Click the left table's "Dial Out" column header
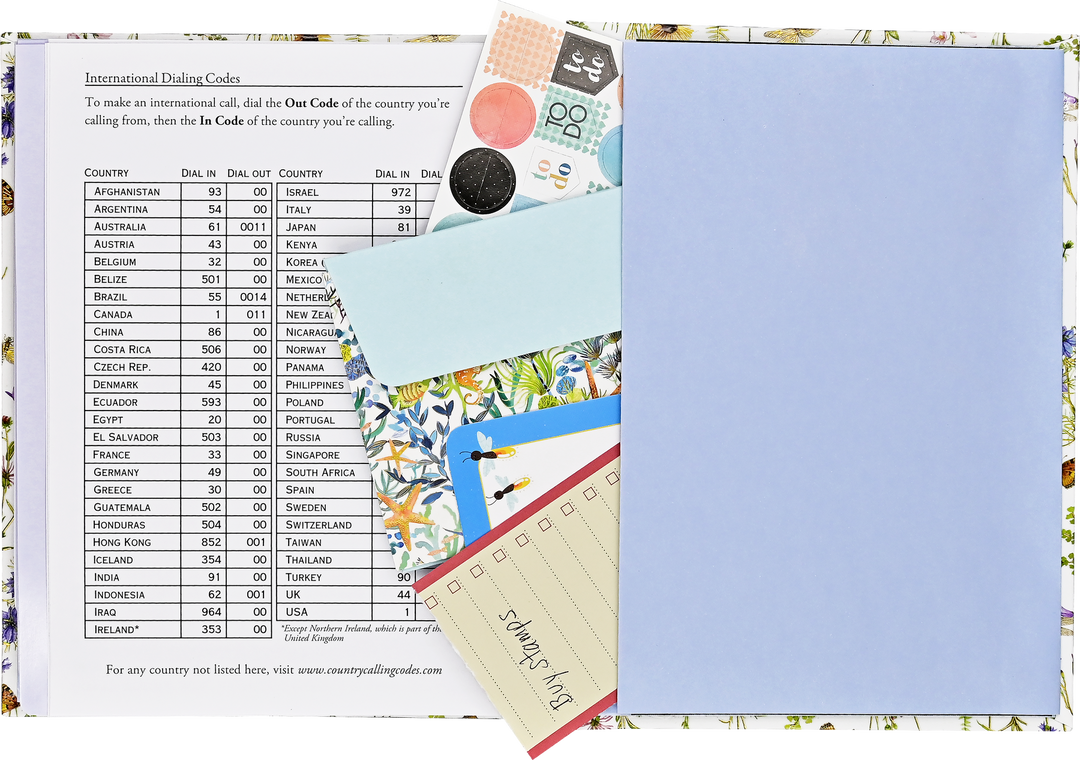Screen dimensions: 1080x760 [x=249, y=173]
